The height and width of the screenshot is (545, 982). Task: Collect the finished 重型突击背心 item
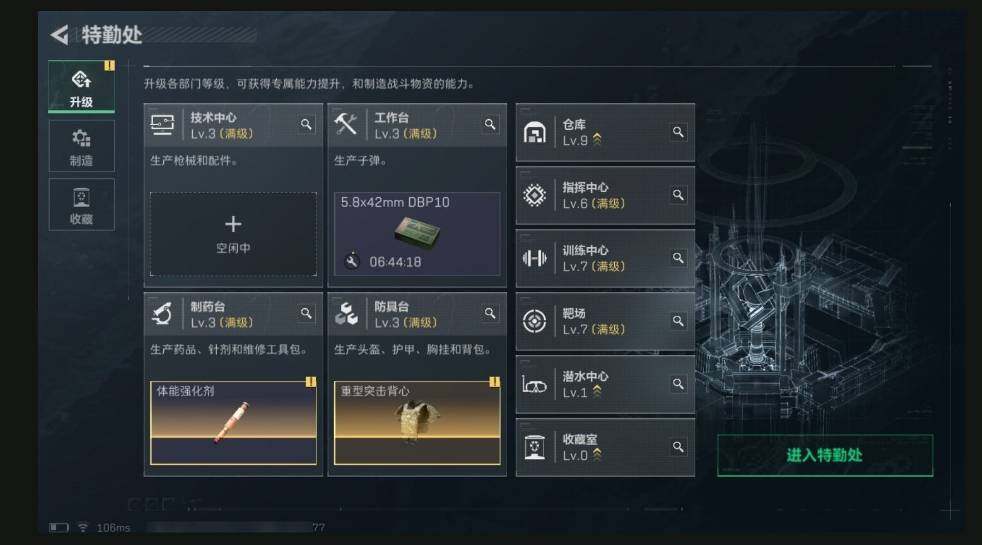point(417,423)
